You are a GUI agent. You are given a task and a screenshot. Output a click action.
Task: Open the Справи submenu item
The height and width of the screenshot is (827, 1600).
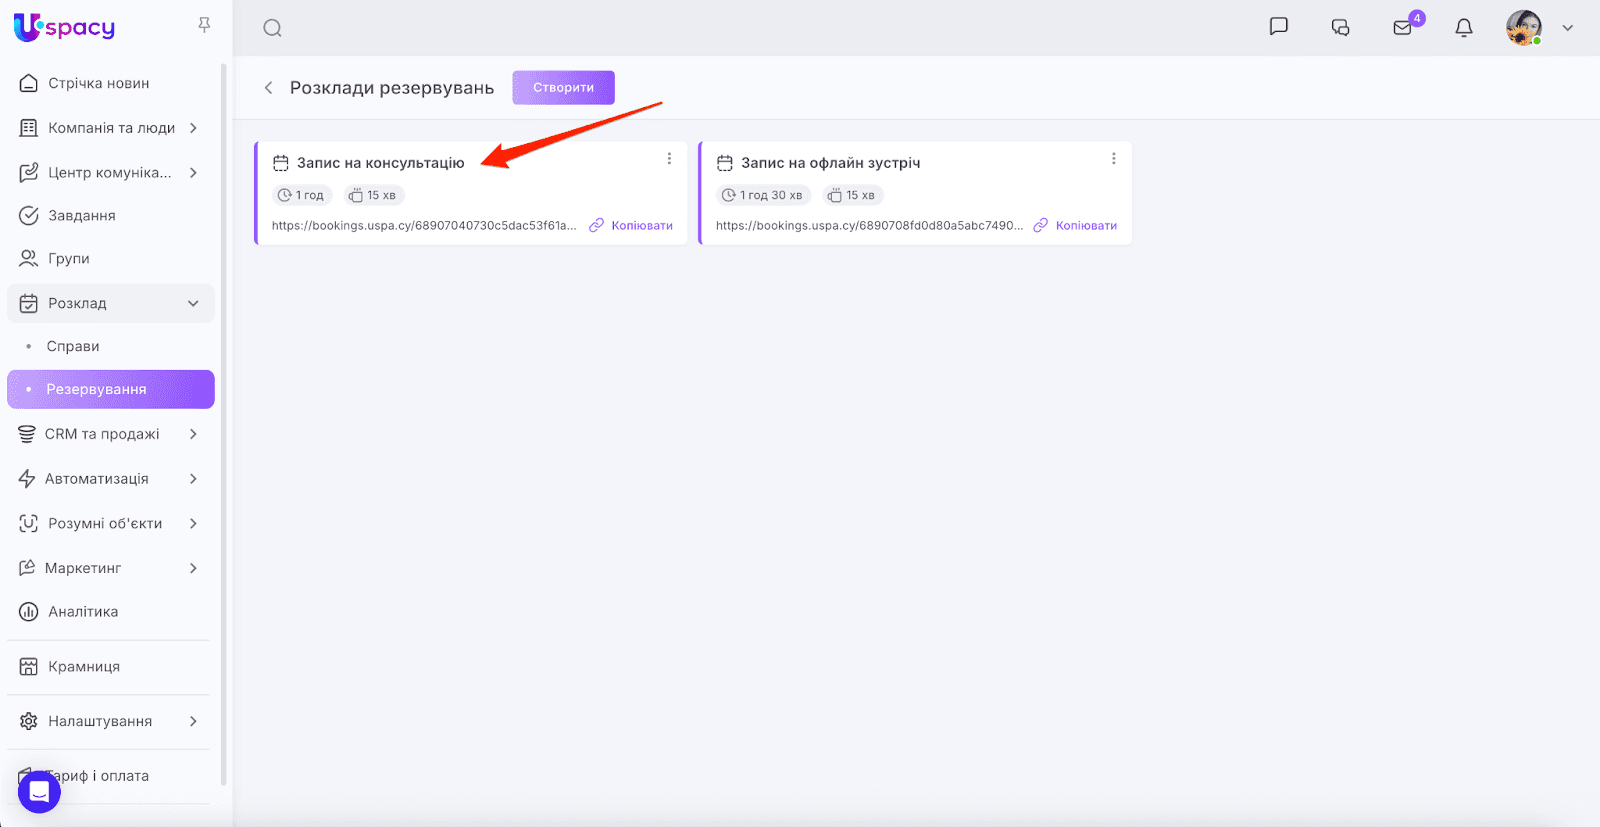point(73,346)
